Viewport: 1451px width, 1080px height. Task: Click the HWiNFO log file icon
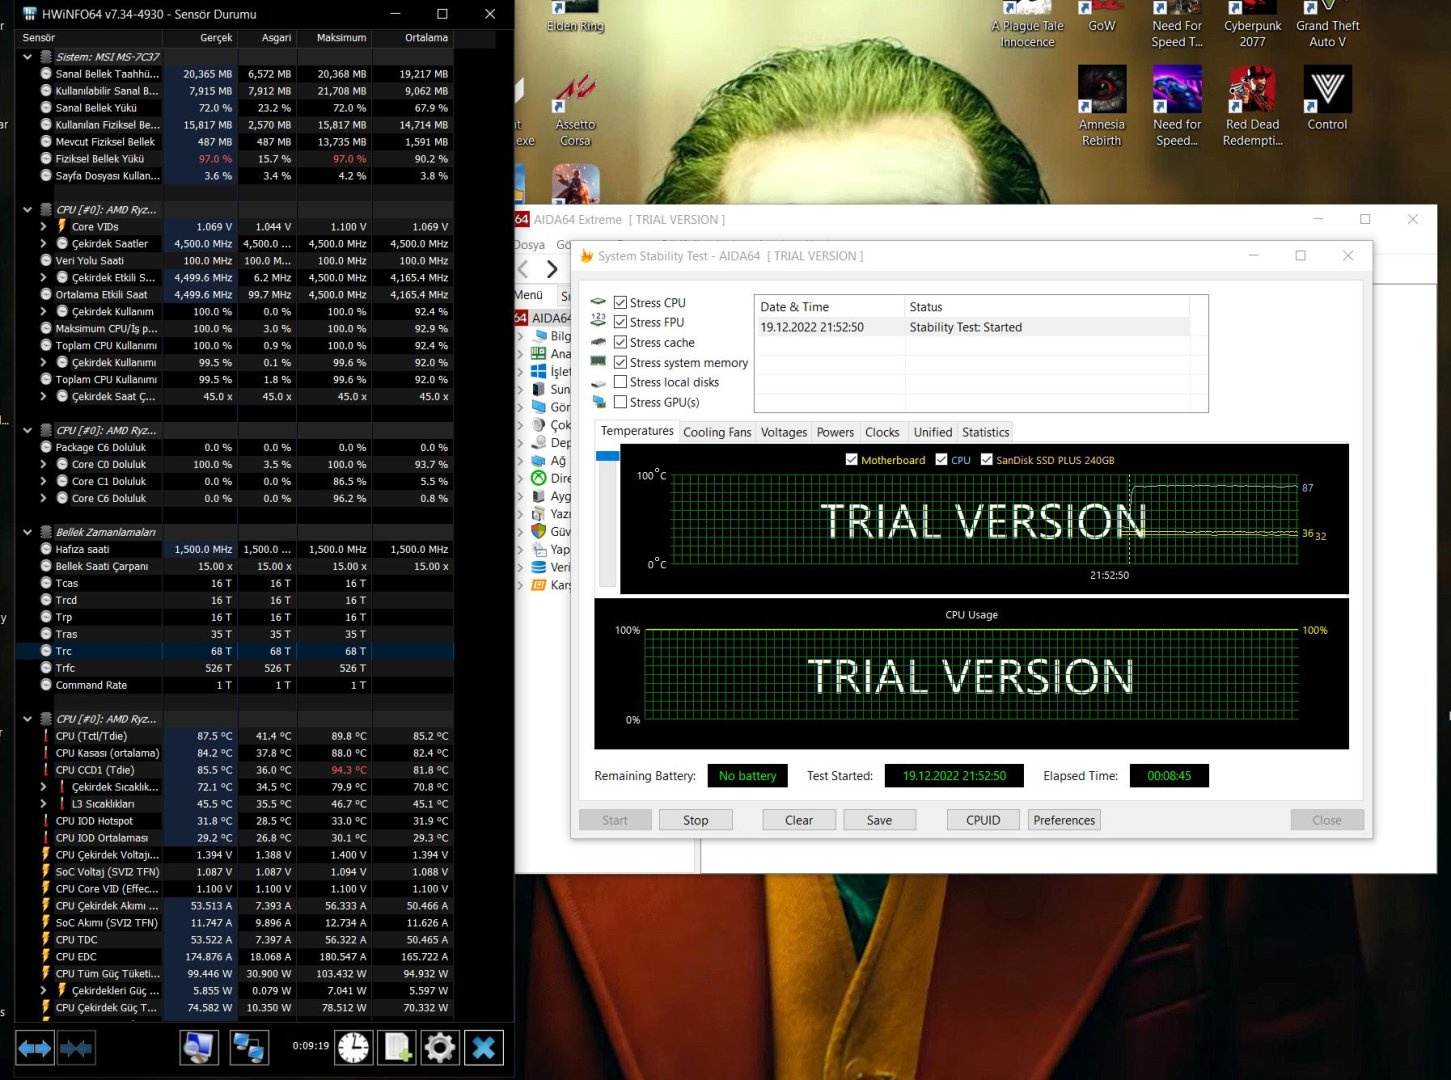coord(397,1047)
